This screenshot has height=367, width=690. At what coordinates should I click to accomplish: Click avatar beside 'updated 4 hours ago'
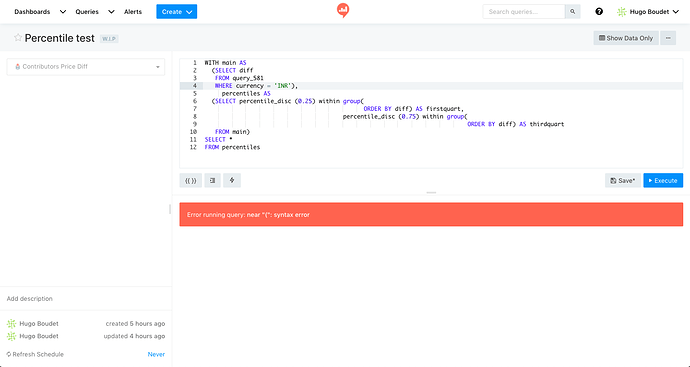pyautogui.click(x=11, y=336)
